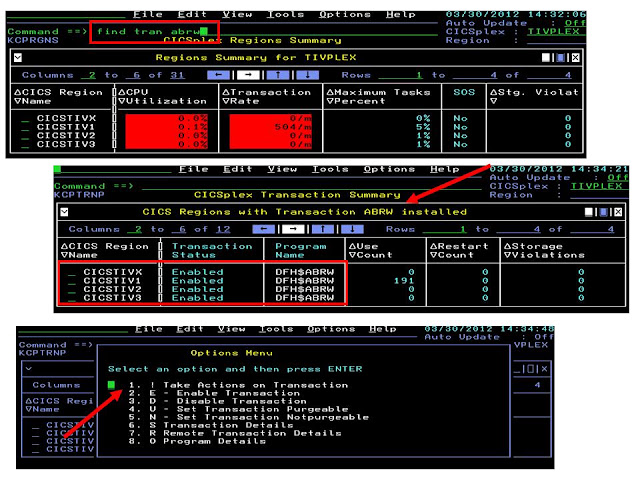The image size is (640, 480).
Task: Click up arrow in Regions Summary for TIVPLEX
Action: click(x=278, y=75)
